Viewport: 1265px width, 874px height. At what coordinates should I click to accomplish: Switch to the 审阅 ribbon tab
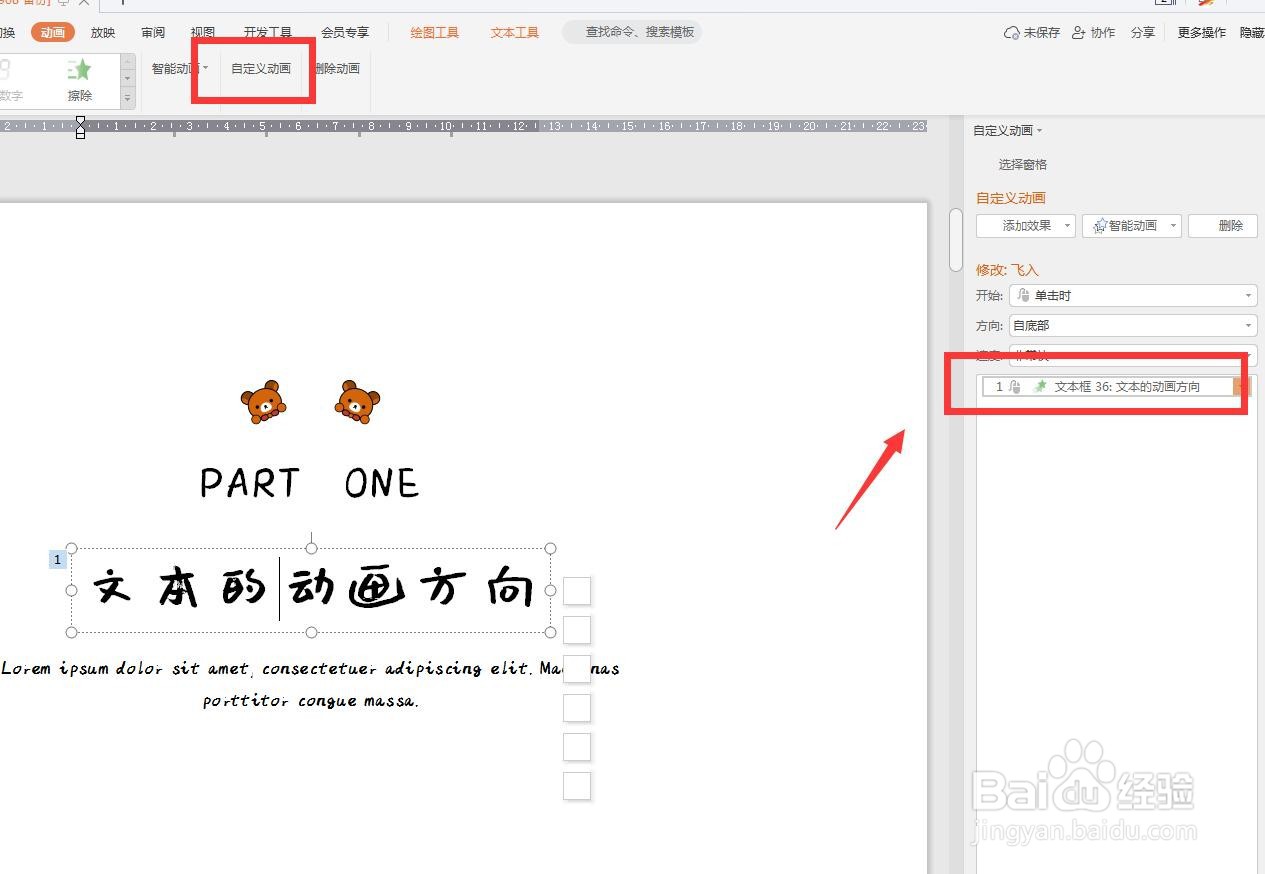(153, 32)
